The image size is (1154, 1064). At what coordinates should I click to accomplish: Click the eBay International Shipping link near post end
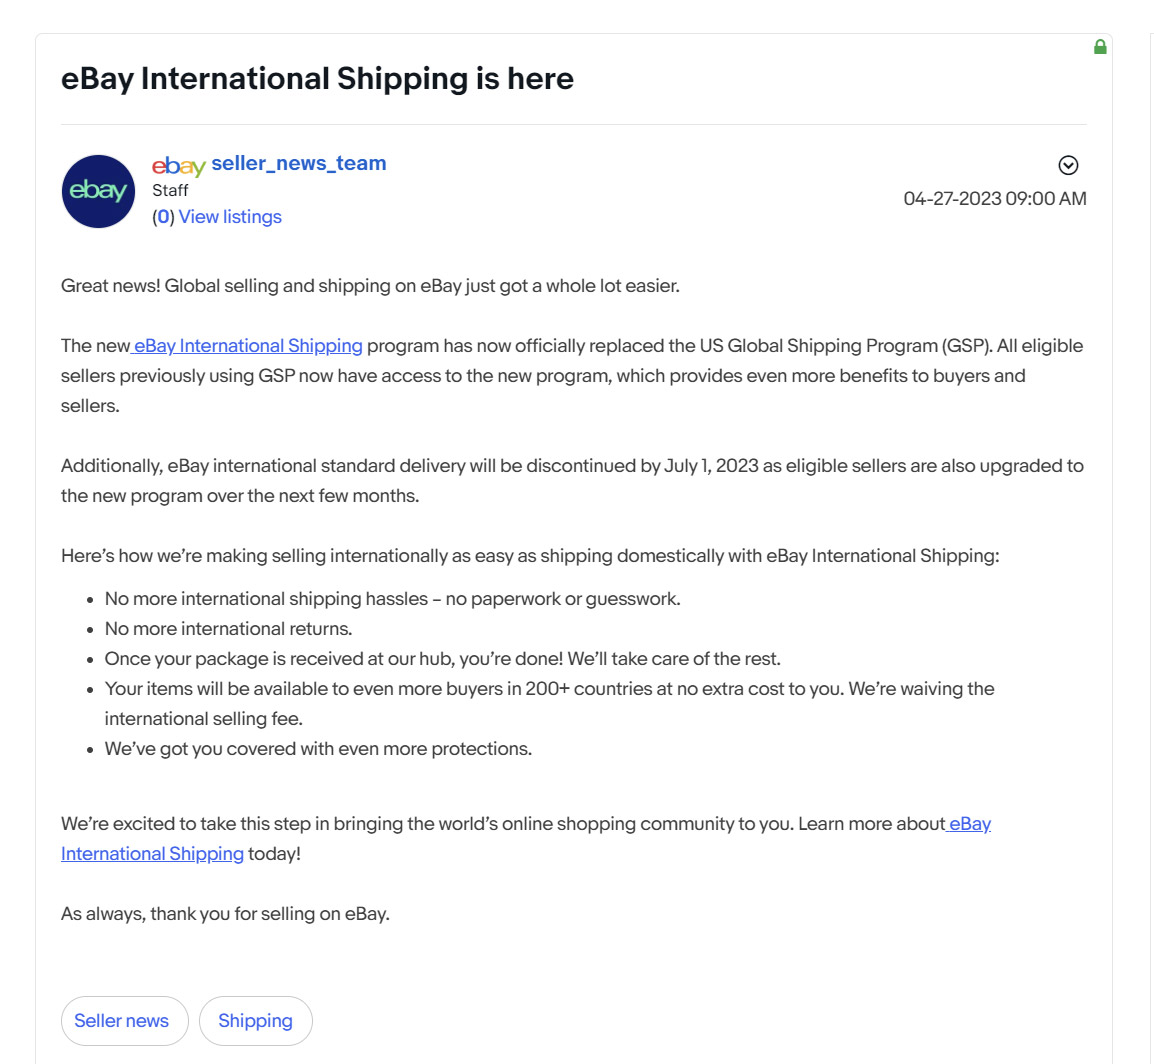pos(152,853)
